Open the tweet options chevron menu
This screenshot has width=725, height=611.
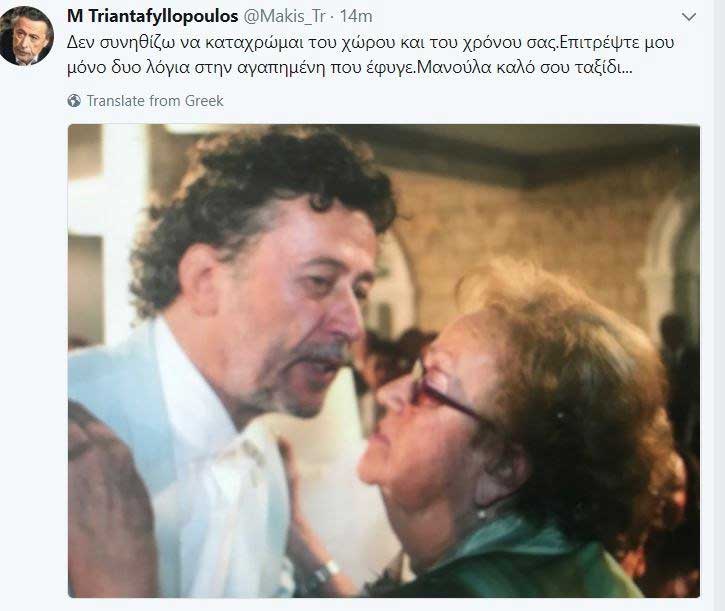click(689, 17)
